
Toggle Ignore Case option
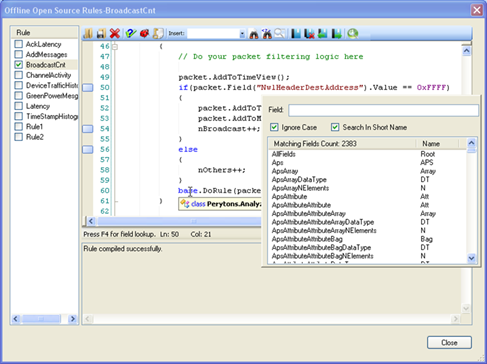[274, 127]
